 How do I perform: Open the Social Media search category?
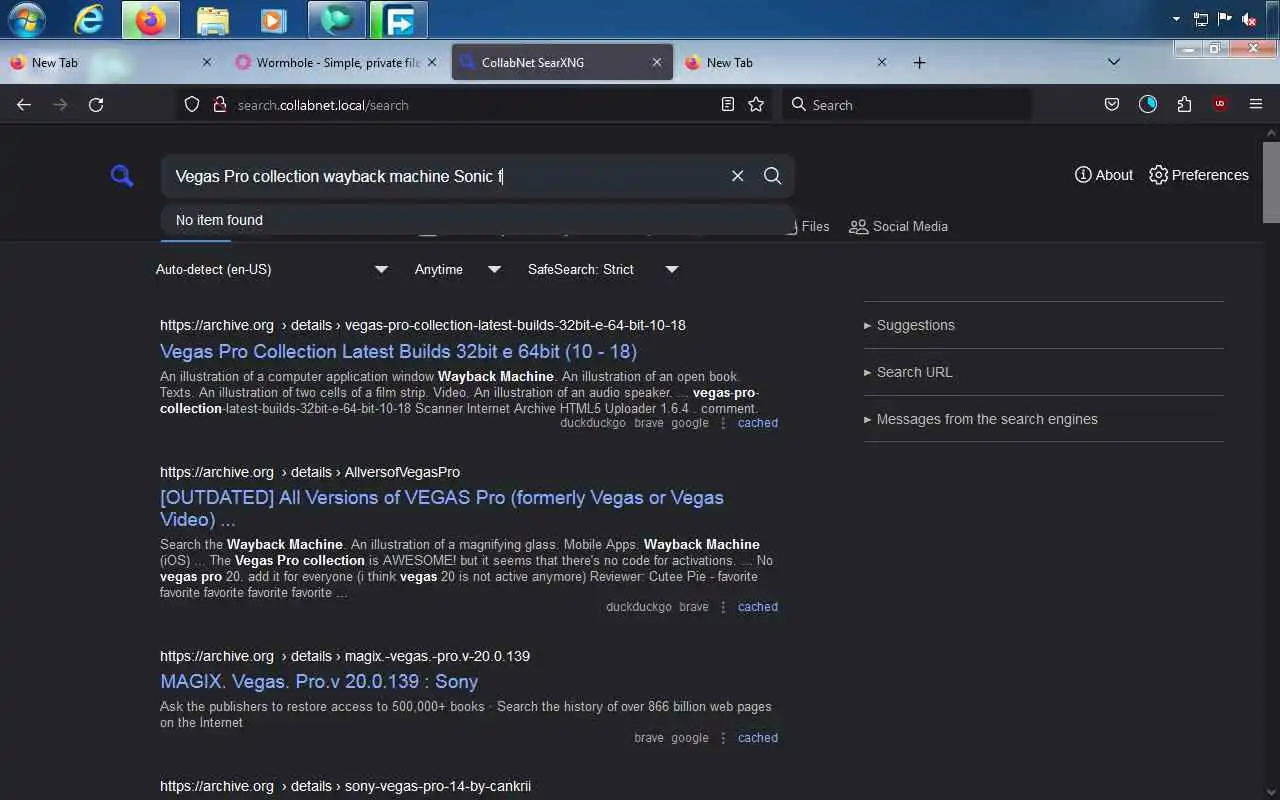[898, 226]
